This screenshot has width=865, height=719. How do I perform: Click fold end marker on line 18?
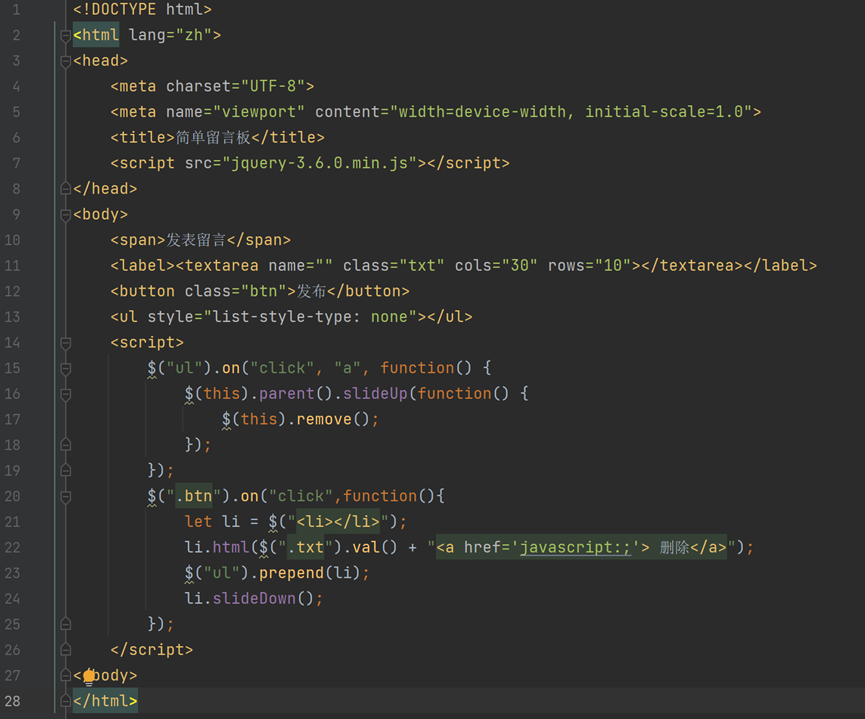(x=65, y=445)
